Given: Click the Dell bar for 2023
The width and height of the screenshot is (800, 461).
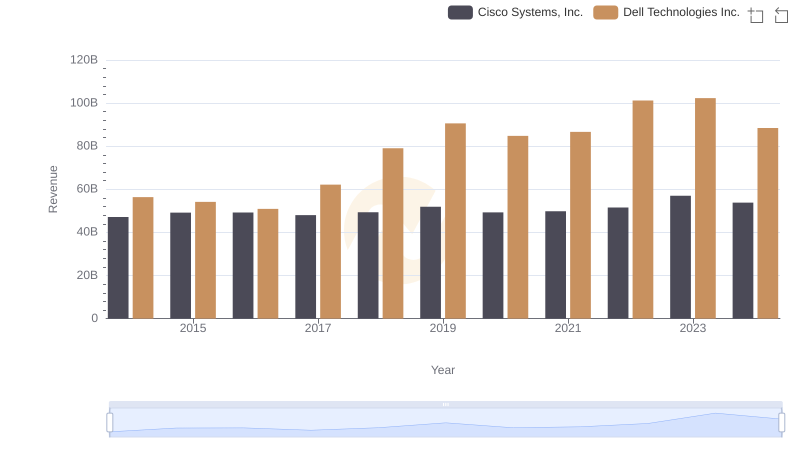Looking at the screenshot, I should [x=705, y=208].
